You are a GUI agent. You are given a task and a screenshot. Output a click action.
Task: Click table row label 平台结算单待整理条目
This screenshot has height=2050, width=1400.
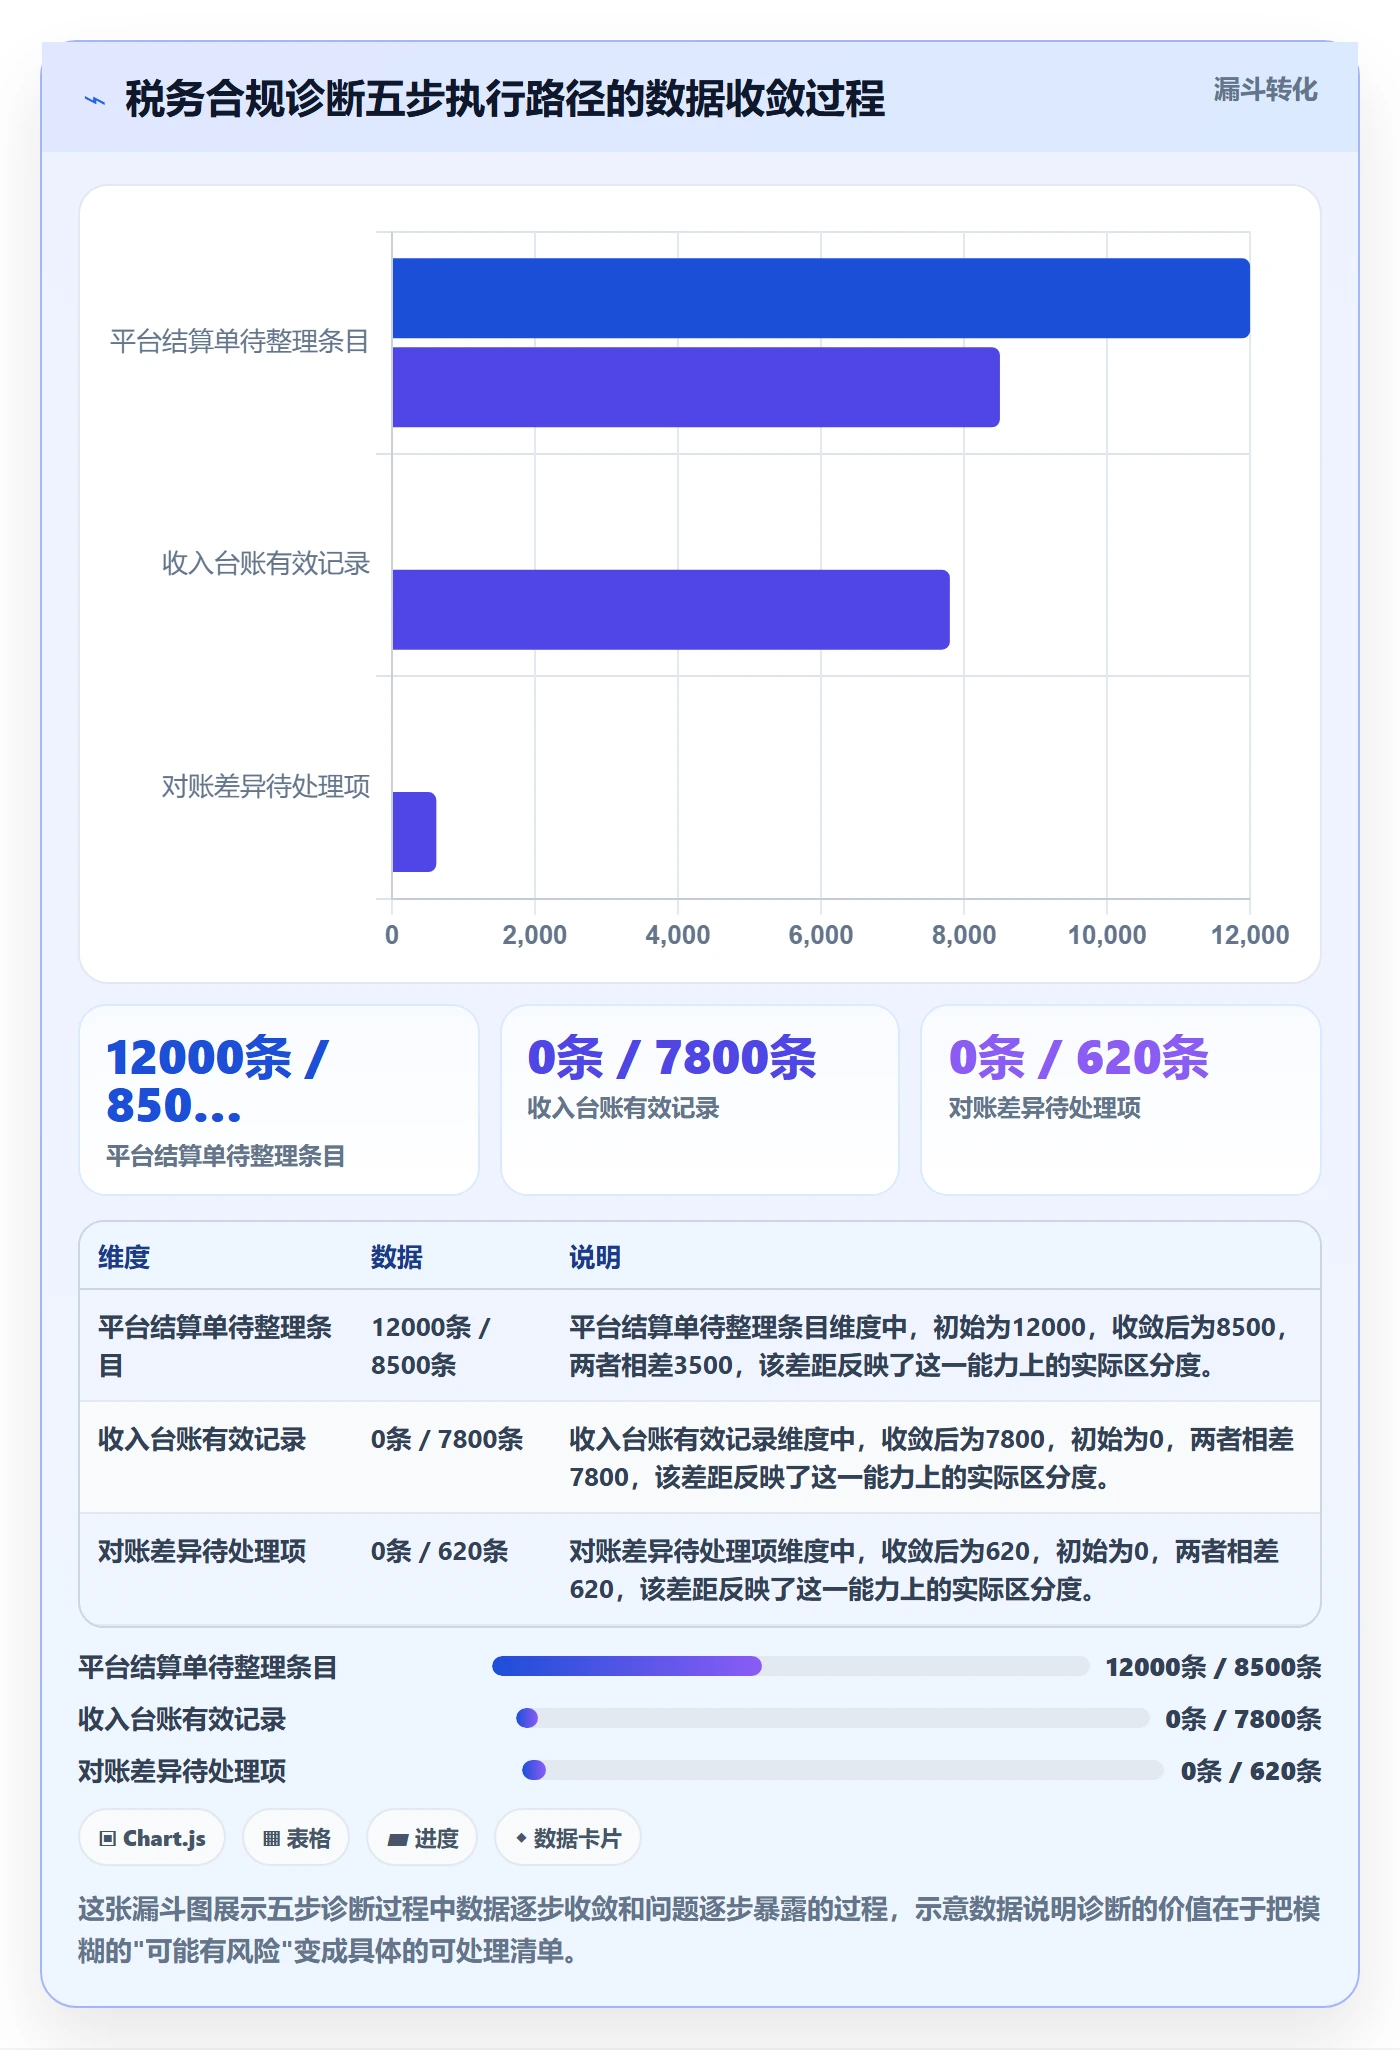pyautogui.click(x=215, y=1346)
